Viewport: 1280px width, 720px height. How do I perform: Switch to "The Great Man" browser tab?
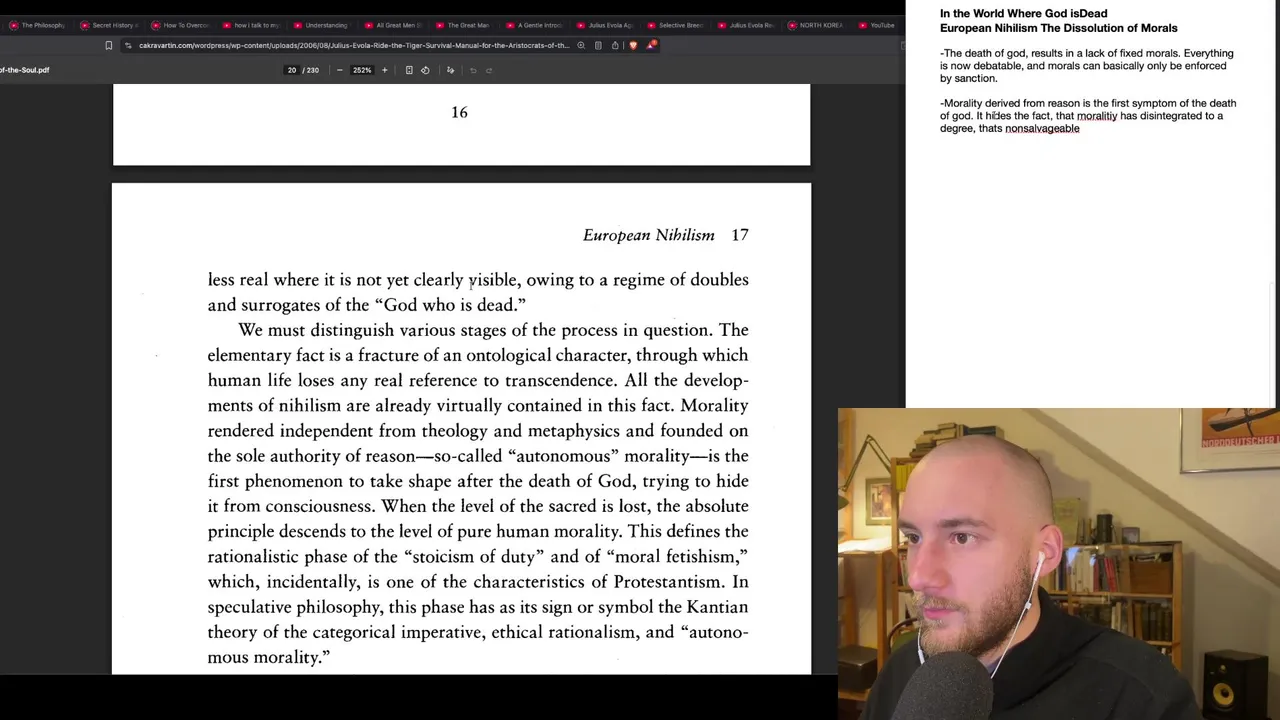[x=463, y=25]
